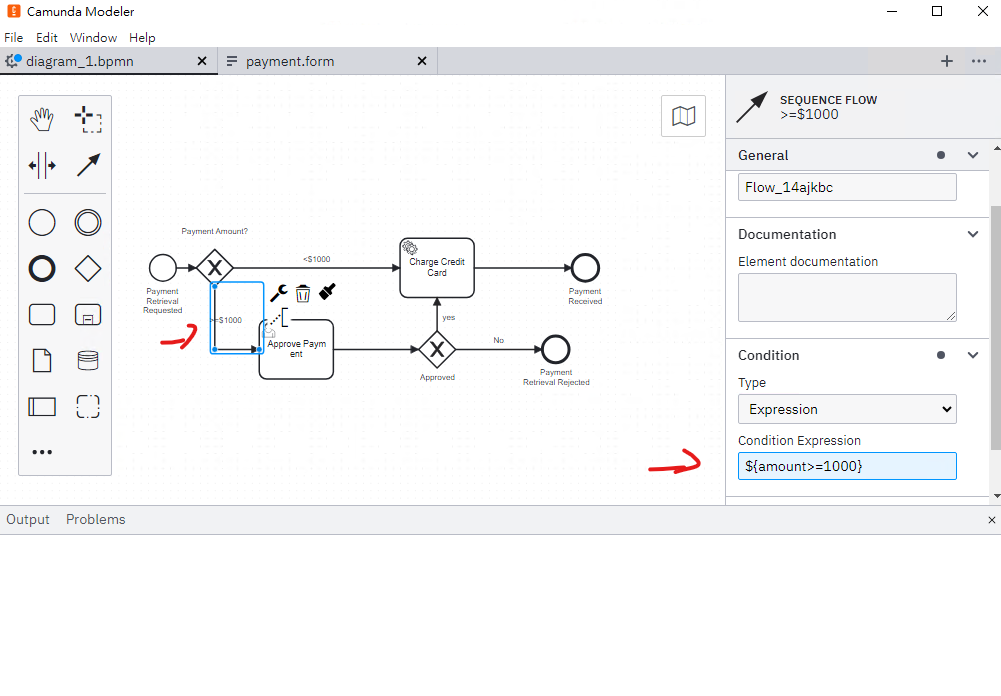Click the plus button to create new file
The image size is (1001, 696).
[x=947, y=61]
